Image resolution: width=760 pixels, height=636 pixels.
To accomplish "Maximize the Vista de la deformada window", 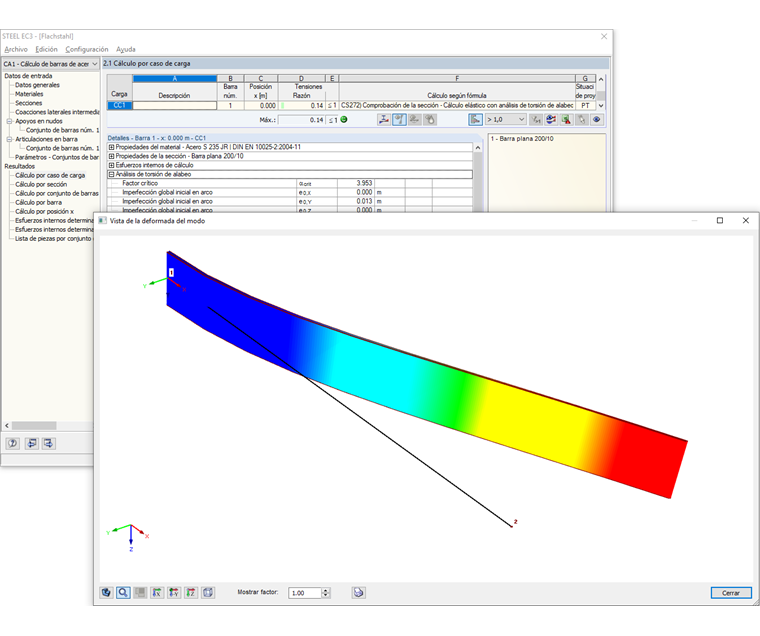I will point(720,221).
